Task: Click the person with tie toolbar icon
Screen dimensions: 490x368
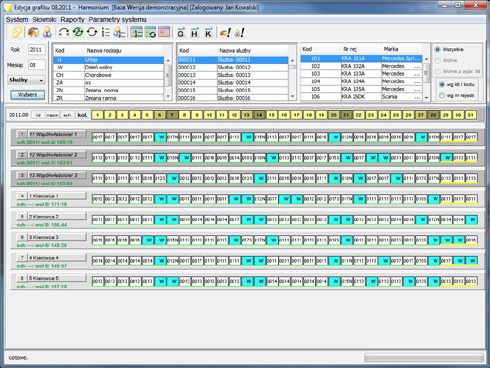Action: [47, 32]
